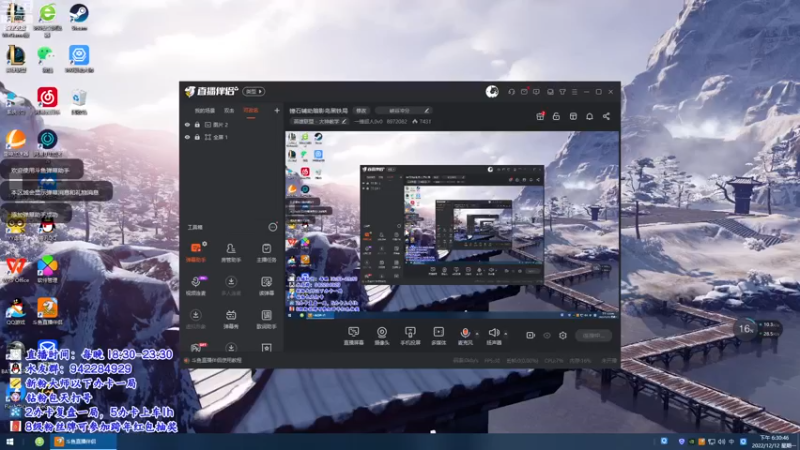Open Steam desktop shortcut
800x450 pixels.
pyautogui.click(x=79, y=18)
